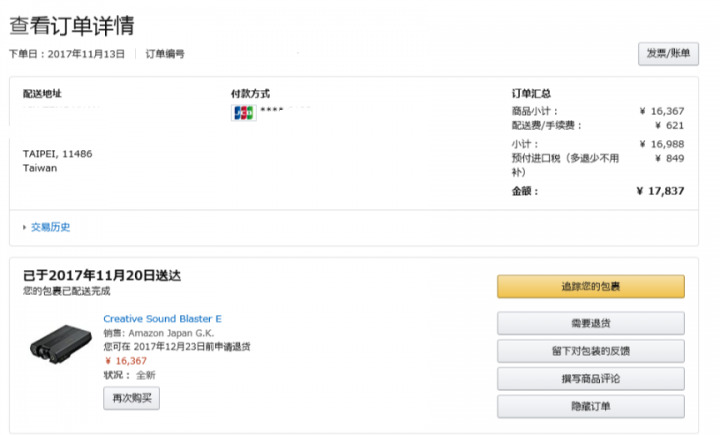Viewport: 720px width, 435px height.
Task: Select 留下对包装的反馈 feedback button
Action: 590,351
